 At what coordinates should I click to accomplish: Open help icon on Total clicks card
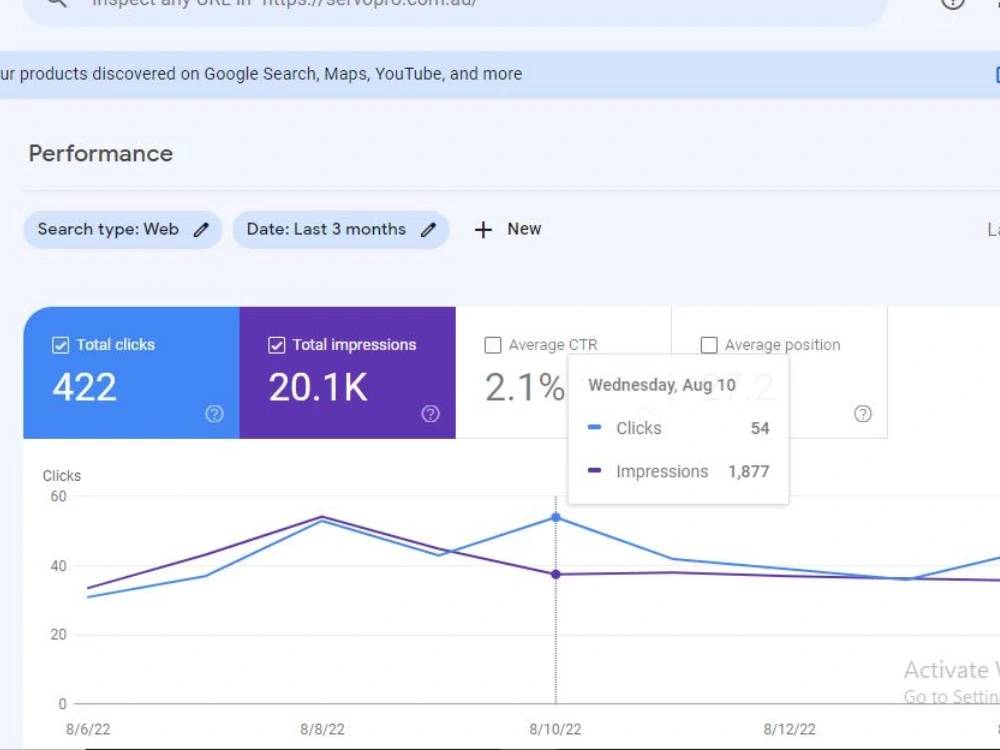click(214, 414)
